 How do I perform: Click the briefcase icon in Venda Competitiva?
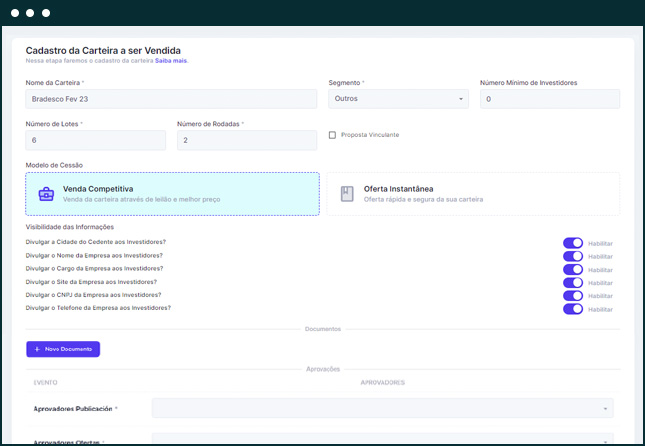46,194
